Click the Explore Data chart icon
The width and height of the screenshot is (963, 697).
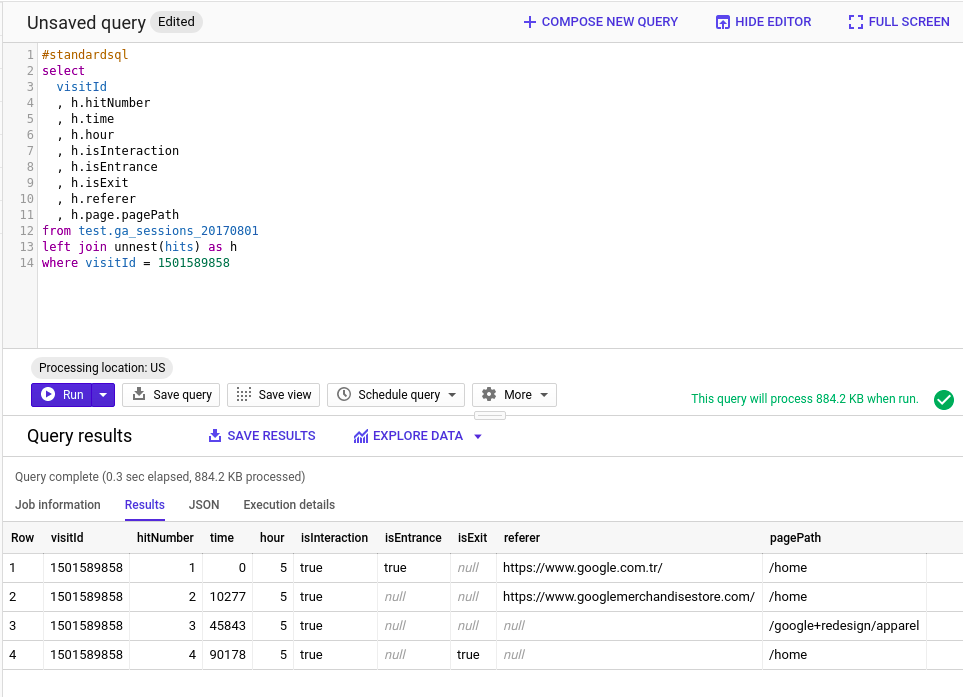click(x=361, y=436)
